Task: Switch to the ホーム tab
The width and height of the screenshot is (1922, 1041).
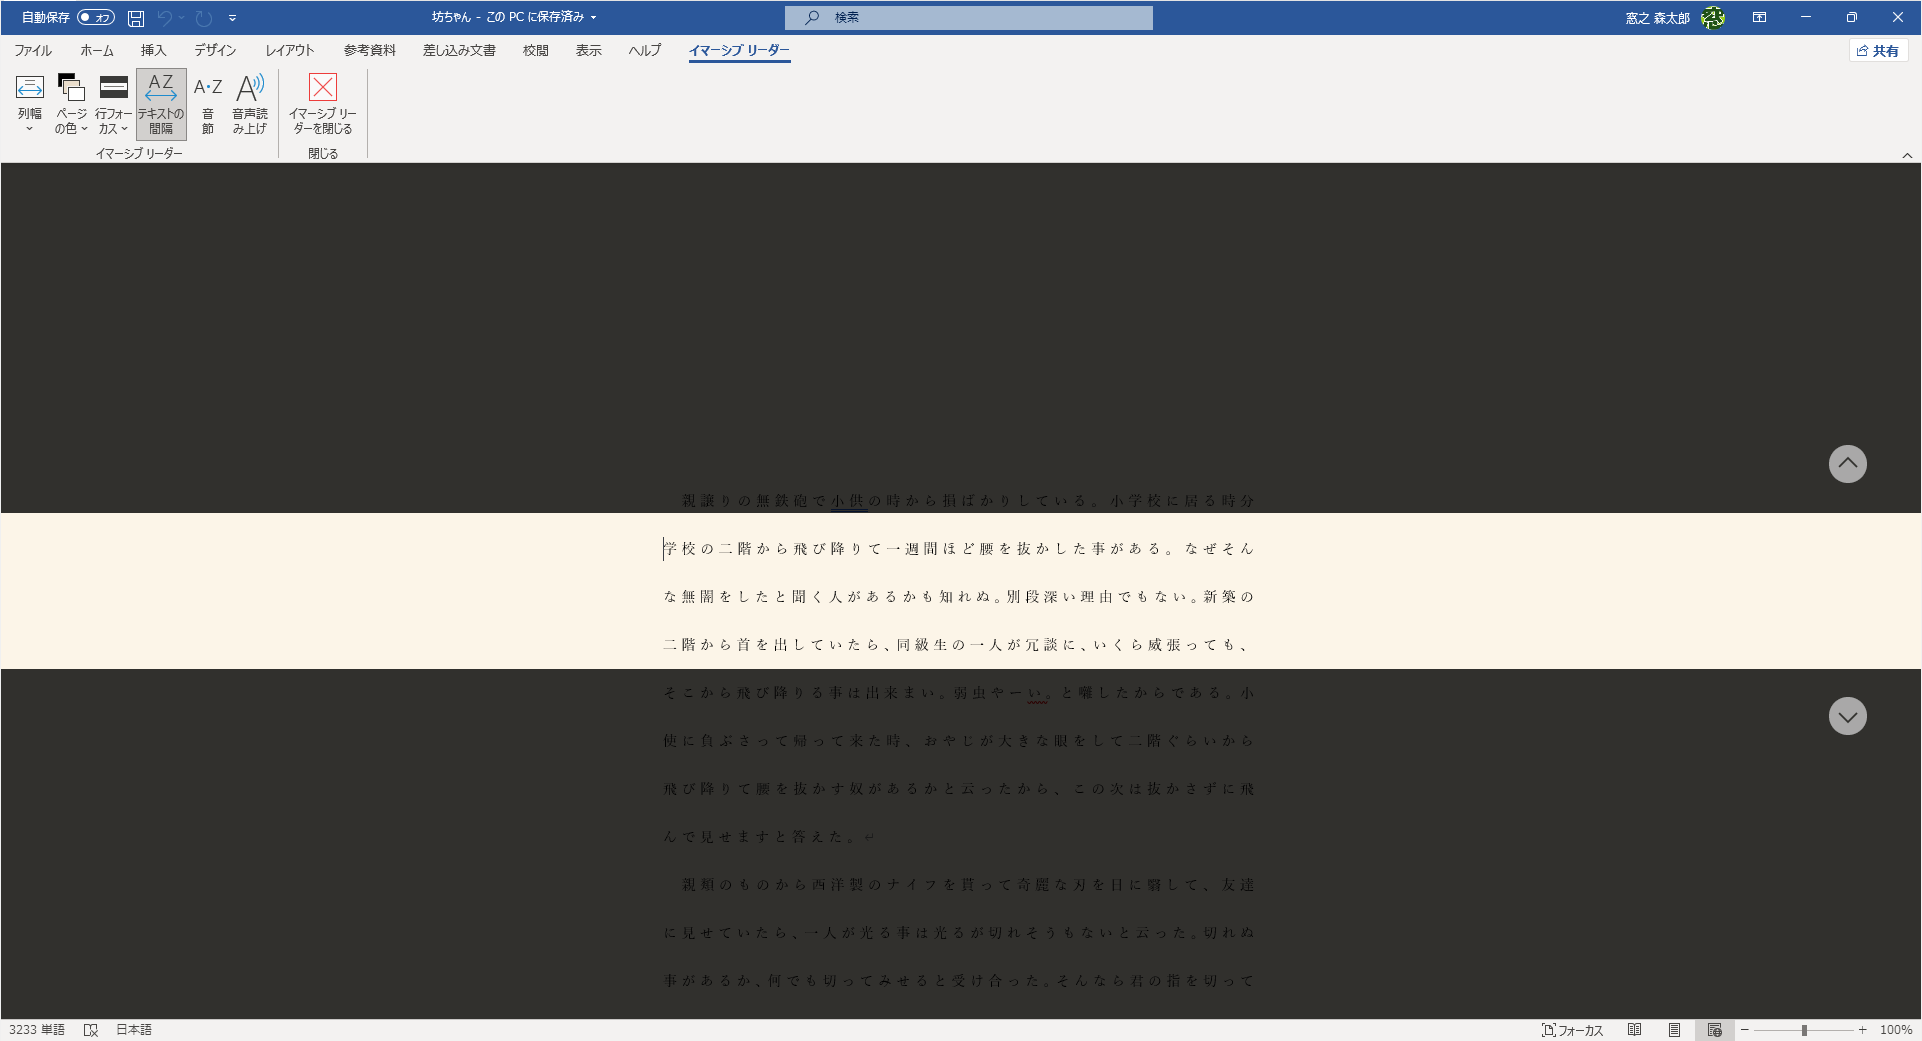Action: 97,50
